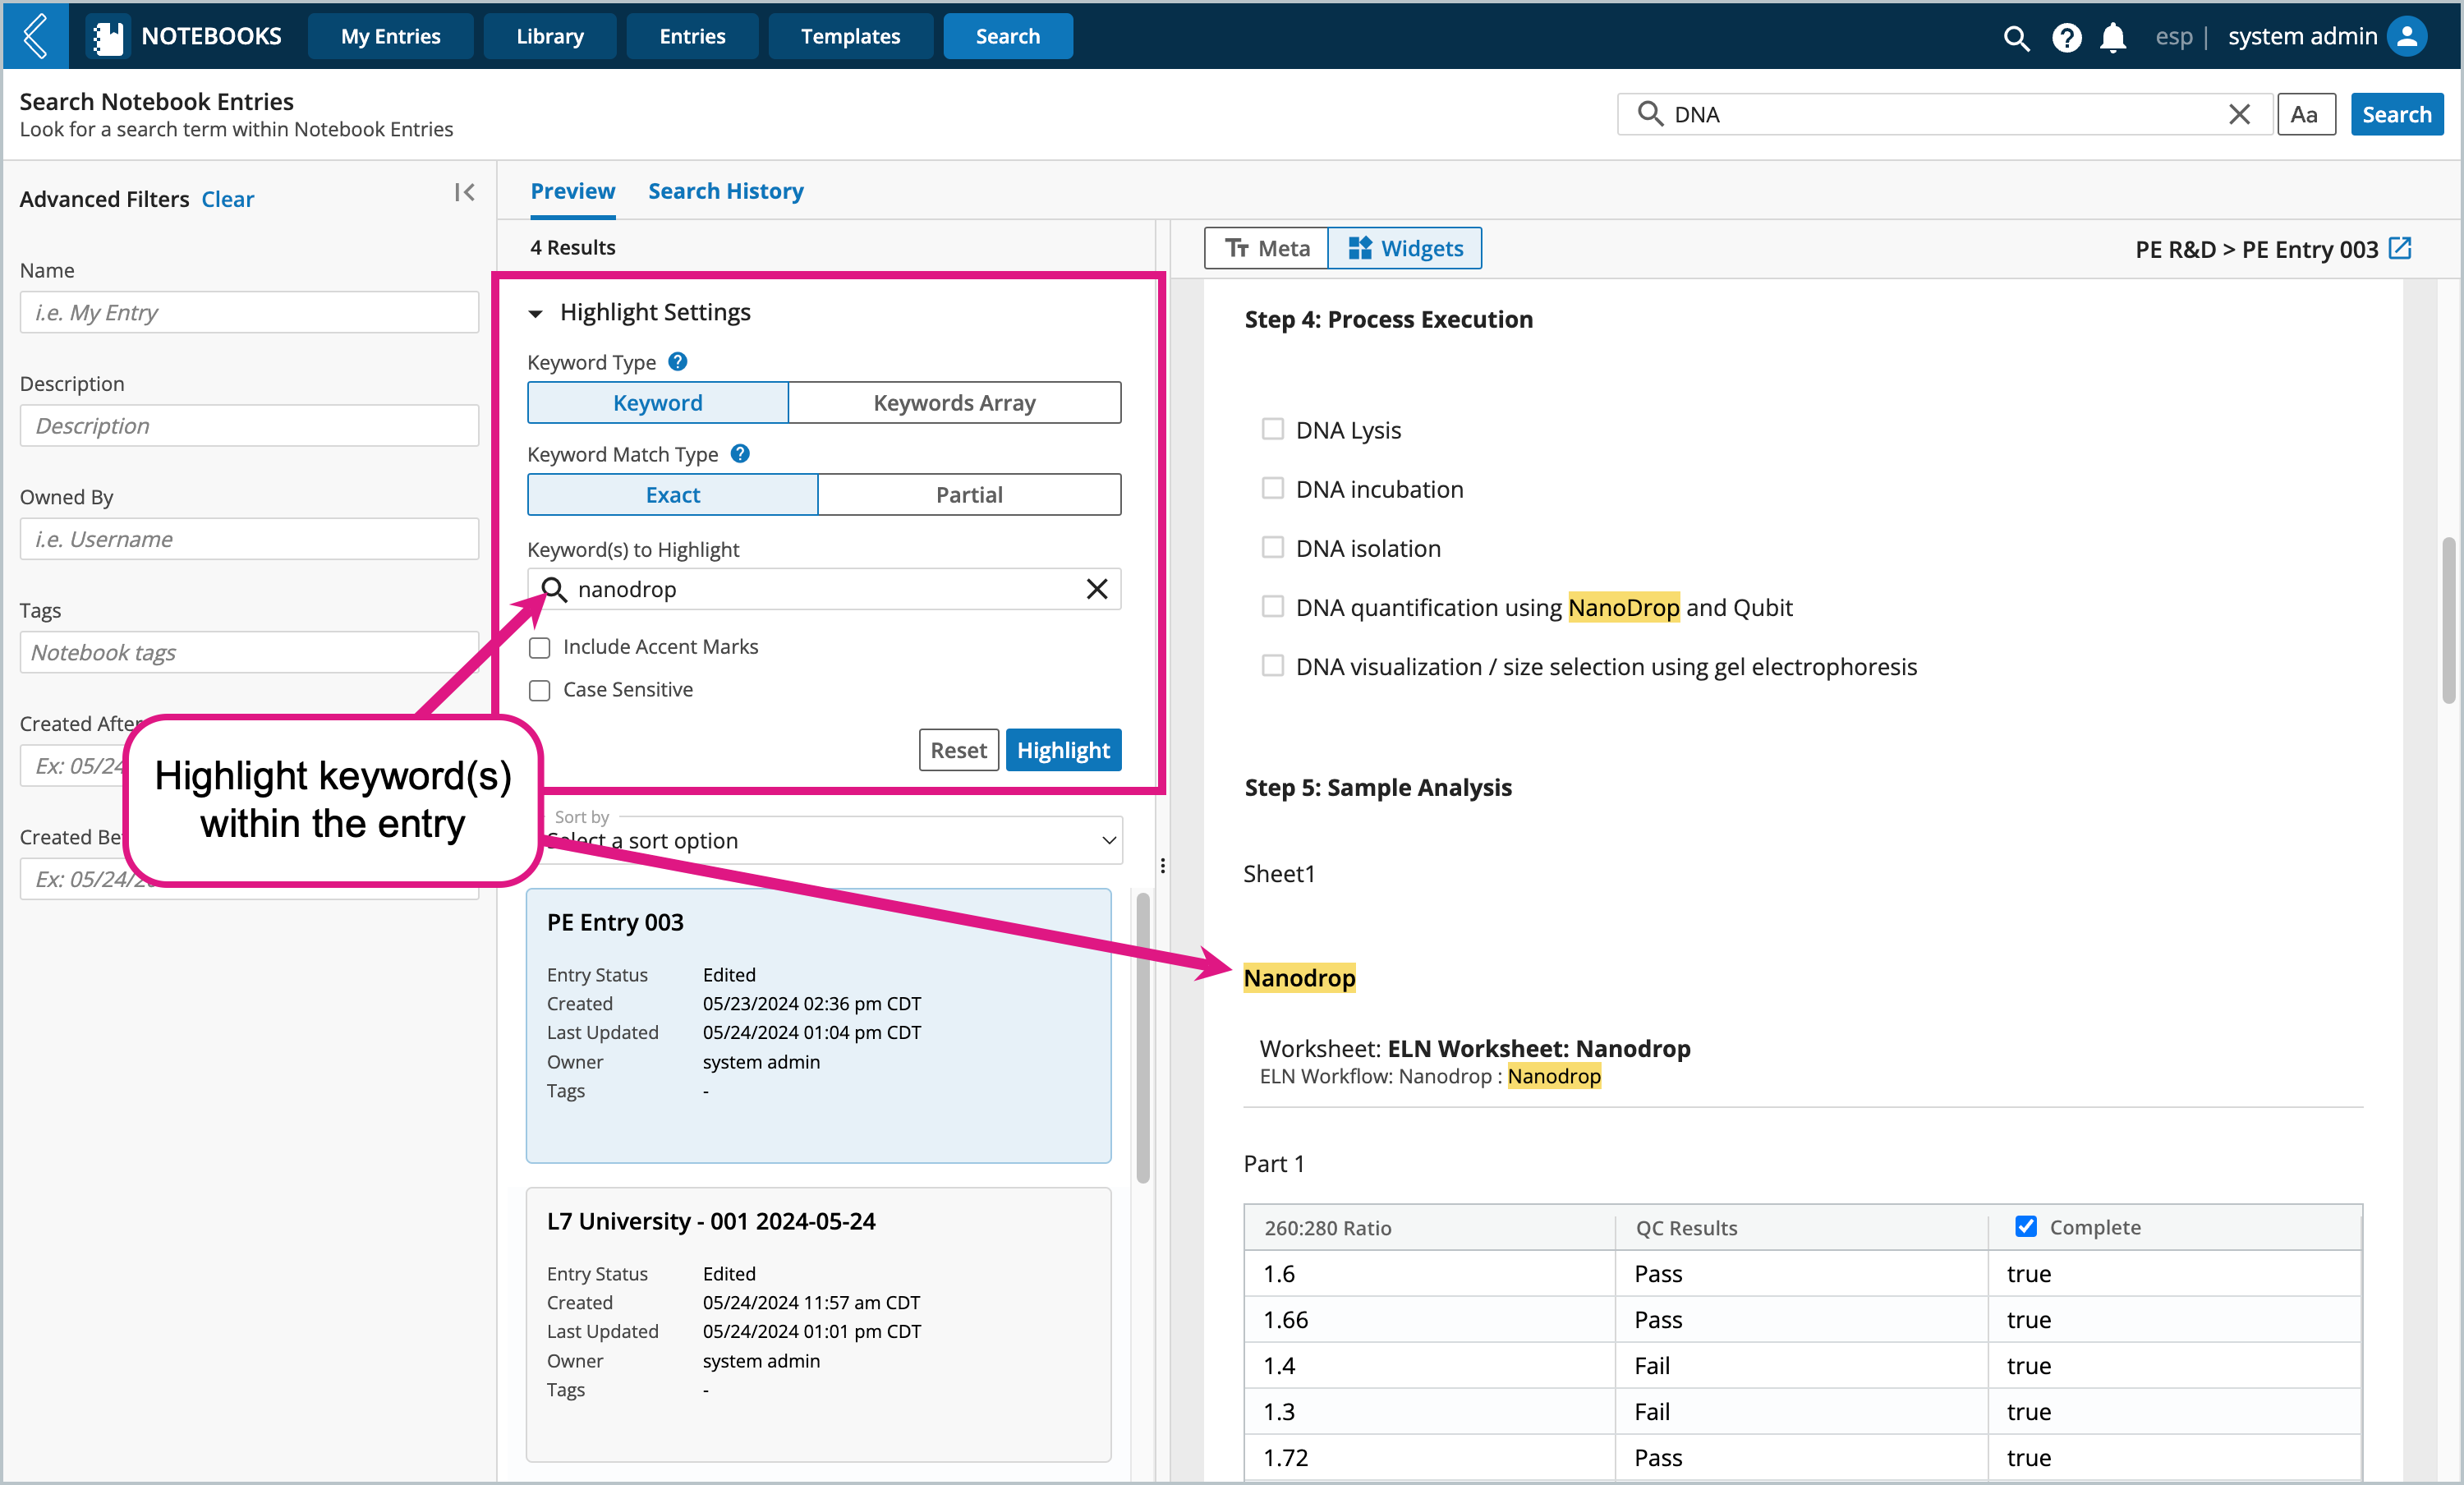Screen dimensions: 2464x1485
Task: Clear the Advanced Filters
Action: [x=228, y=199]
